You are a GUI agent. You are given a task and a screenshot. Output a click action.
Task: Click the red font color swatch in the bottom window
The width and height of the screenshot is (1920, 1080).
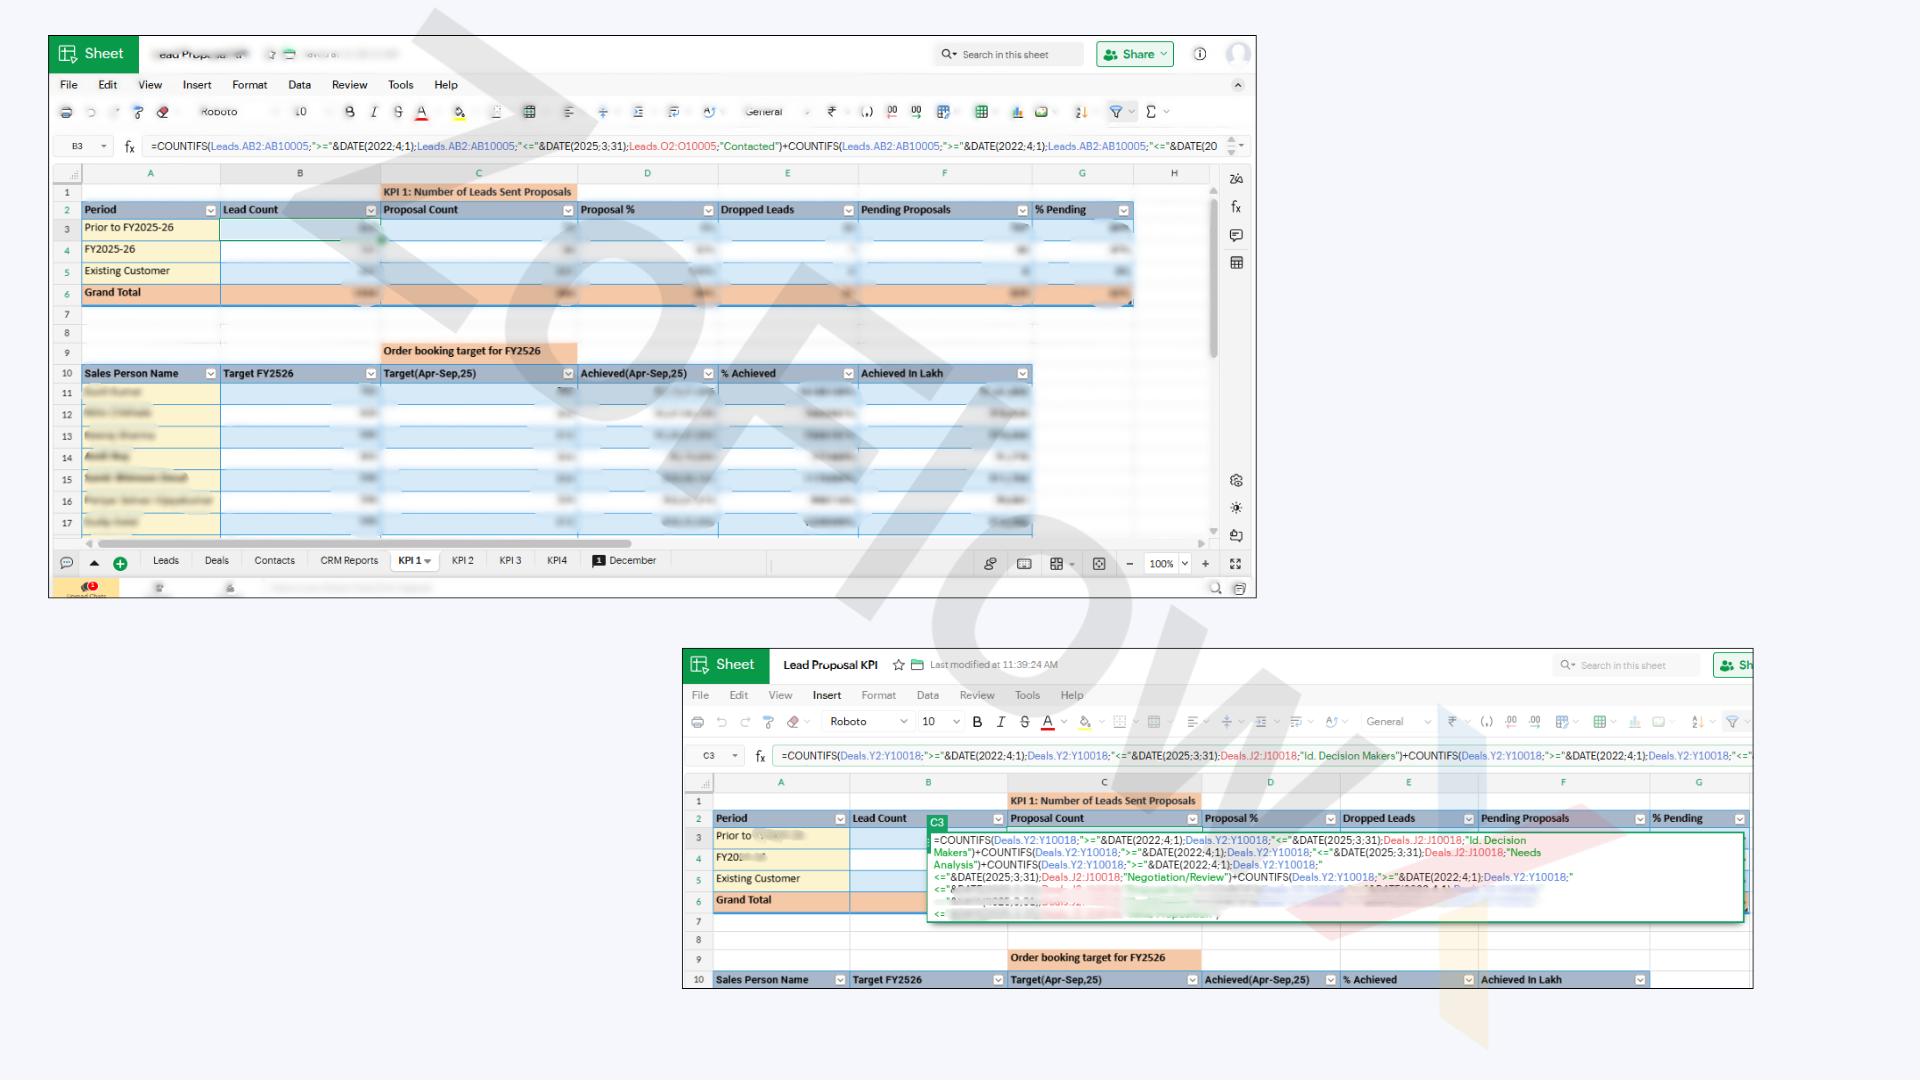coord(1047,722)
